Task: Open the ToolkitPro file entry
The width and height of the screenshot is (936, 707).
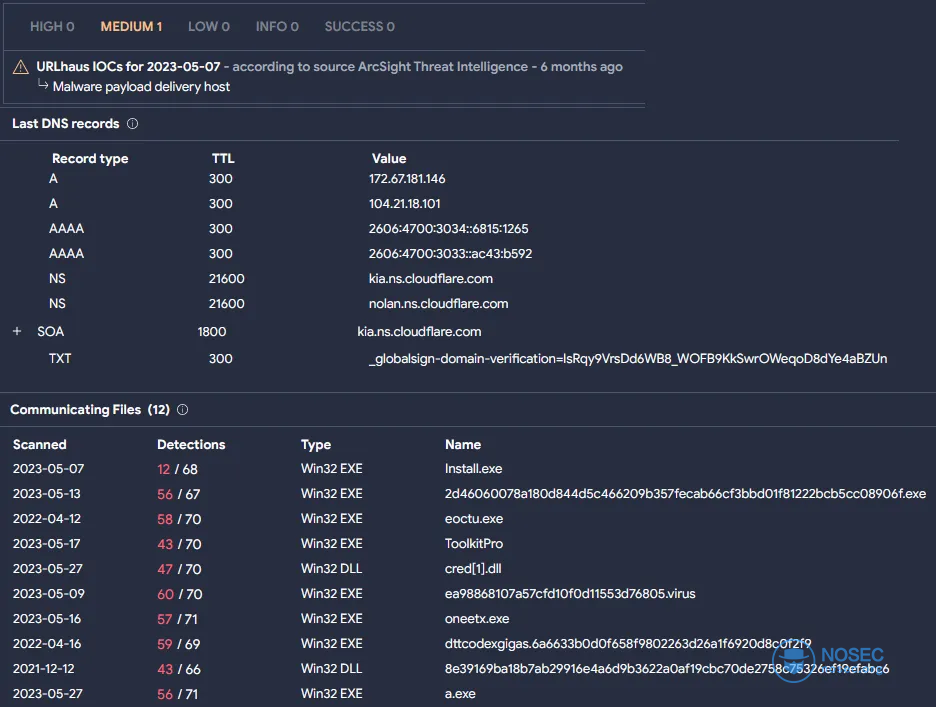Action: (x=474, y=544)
